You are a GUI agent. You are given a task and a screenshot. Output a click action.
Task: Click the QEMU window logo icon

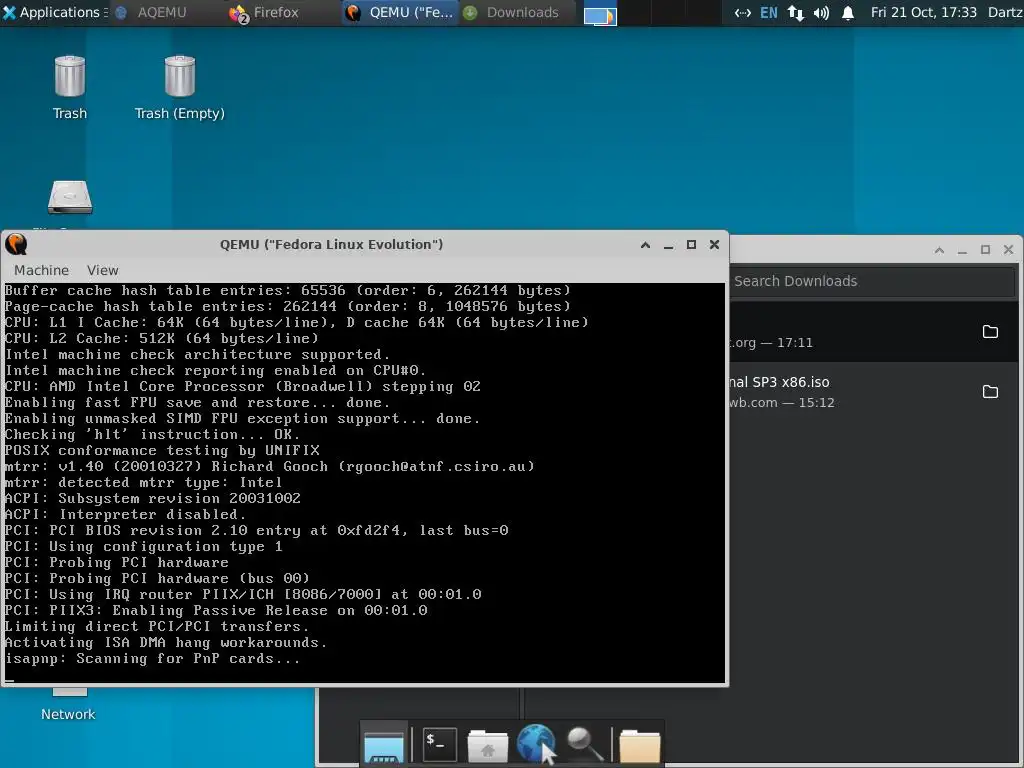click(x=16, y=244)
